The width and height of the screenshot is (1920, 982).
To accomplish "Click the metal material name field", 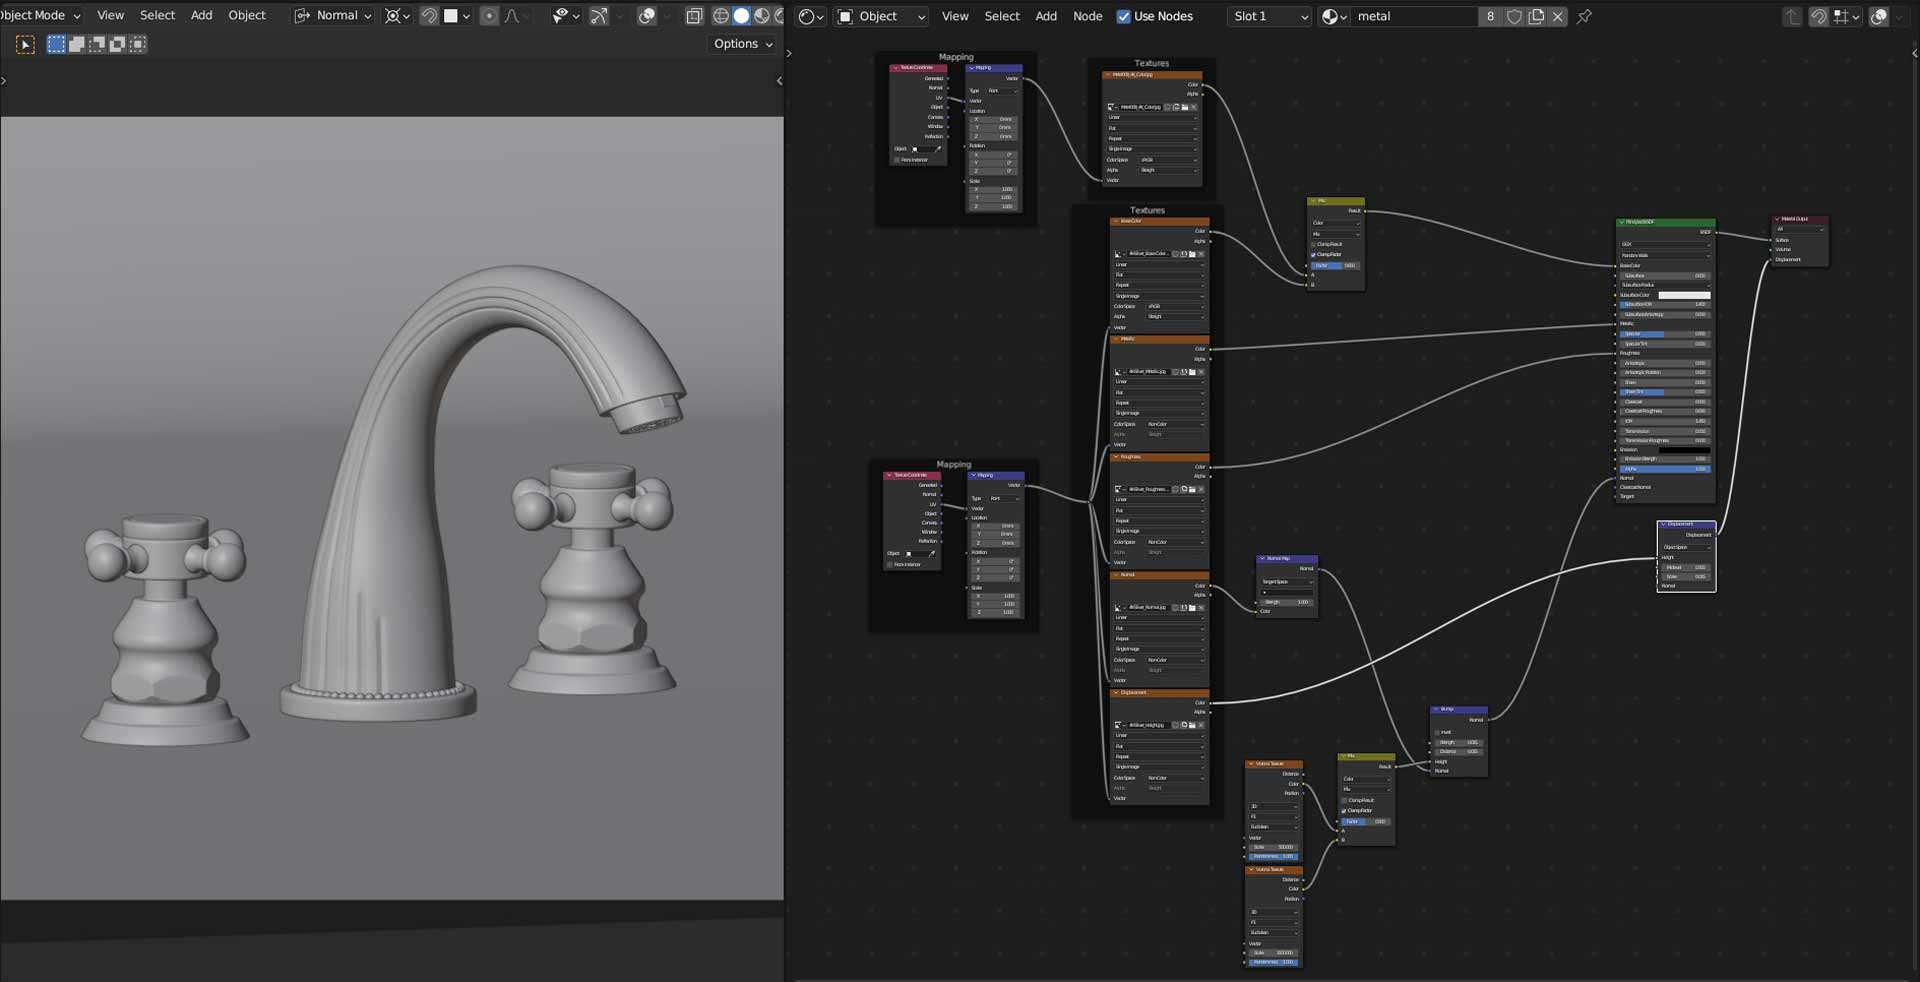I will (1412, 16).
